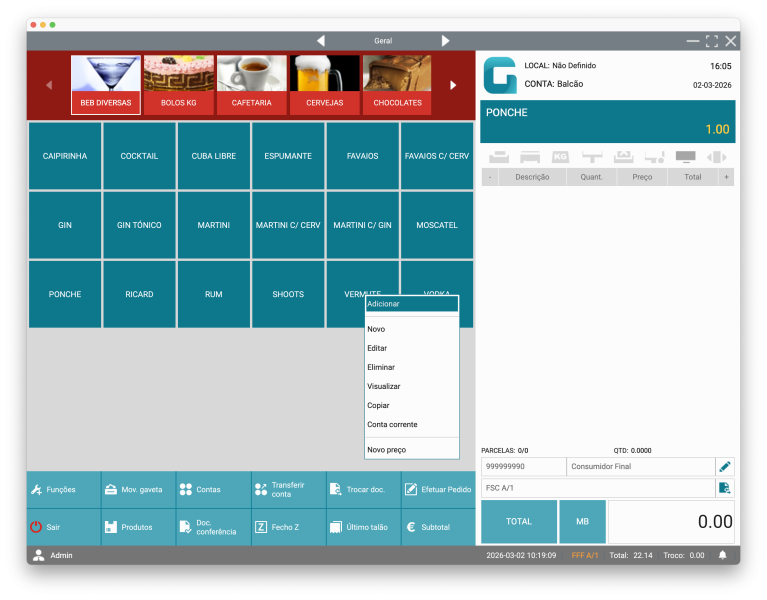Go to next section after Geral
The width and height of the screenshot is (767, 600).
pyautogui.click(x=446, y=41)
